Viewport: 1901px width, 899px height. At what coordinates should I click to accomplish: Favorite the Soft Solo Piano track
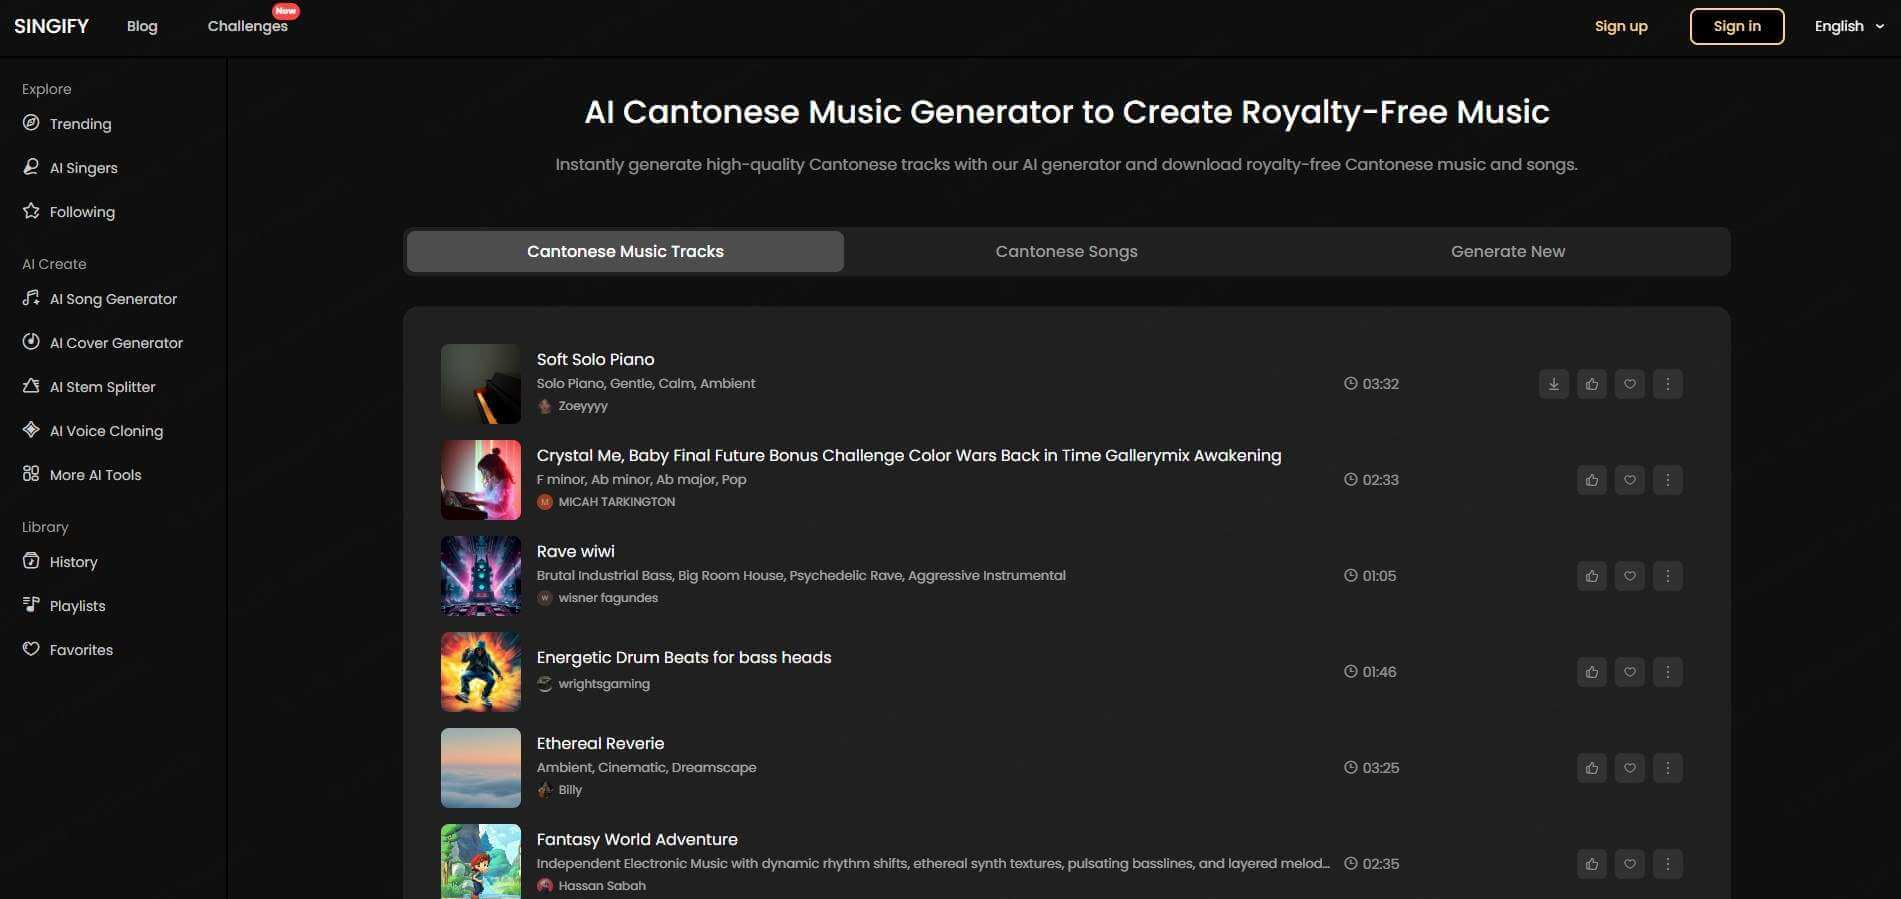(x=1629, y=384)
